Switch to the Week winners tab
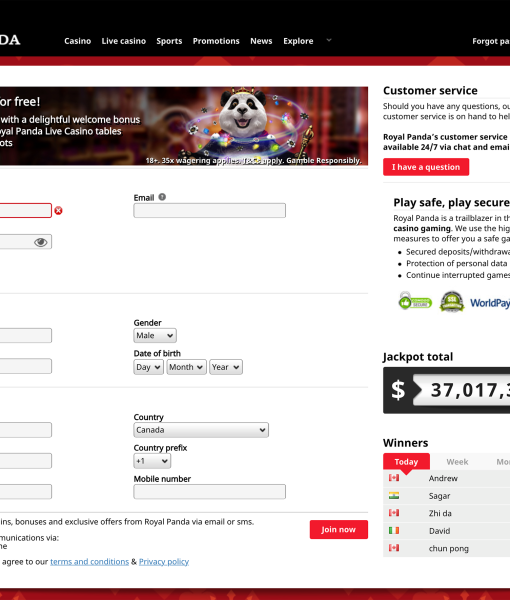Screen dimensions: 510x600 pyautogui.click(x=457, y=462)
